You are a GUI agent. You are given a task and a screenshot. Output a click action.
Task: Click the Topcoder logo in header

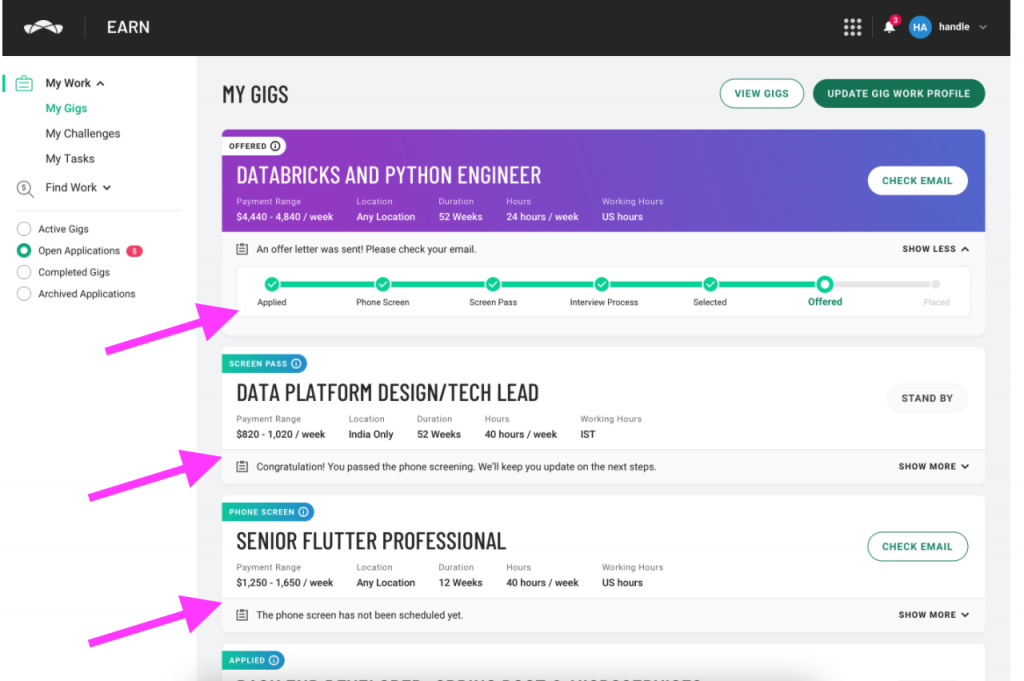[x=44, y=27]
